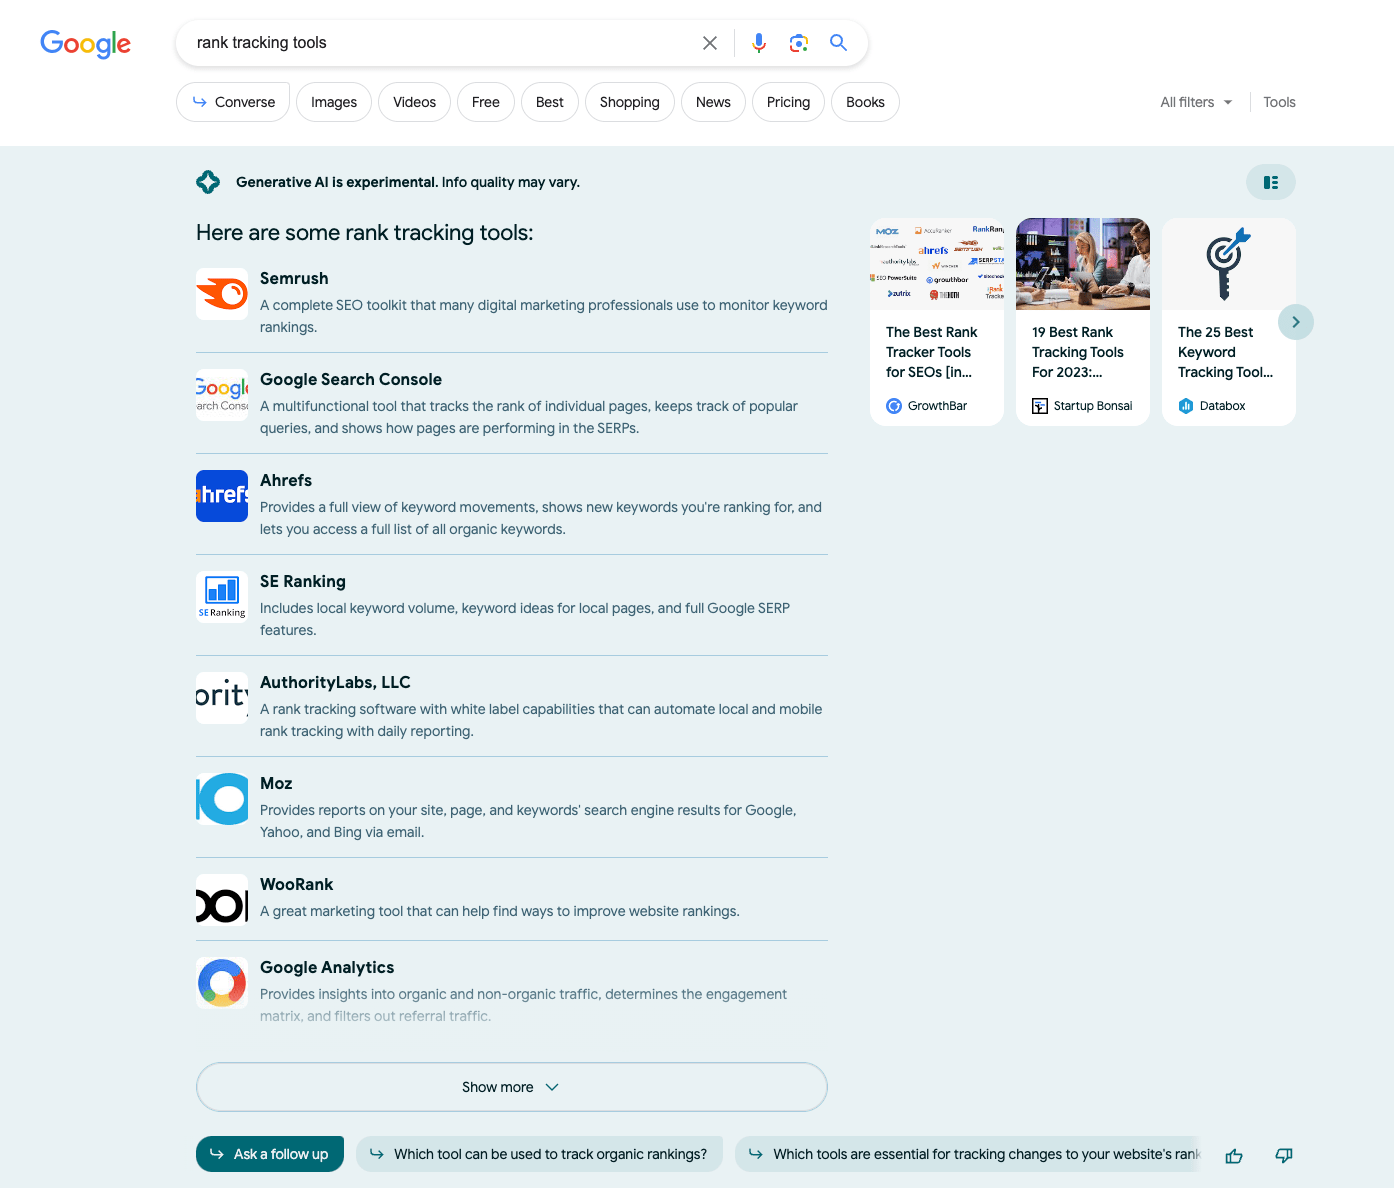
Task: Apply the Free filter chip
Action: 486,102
